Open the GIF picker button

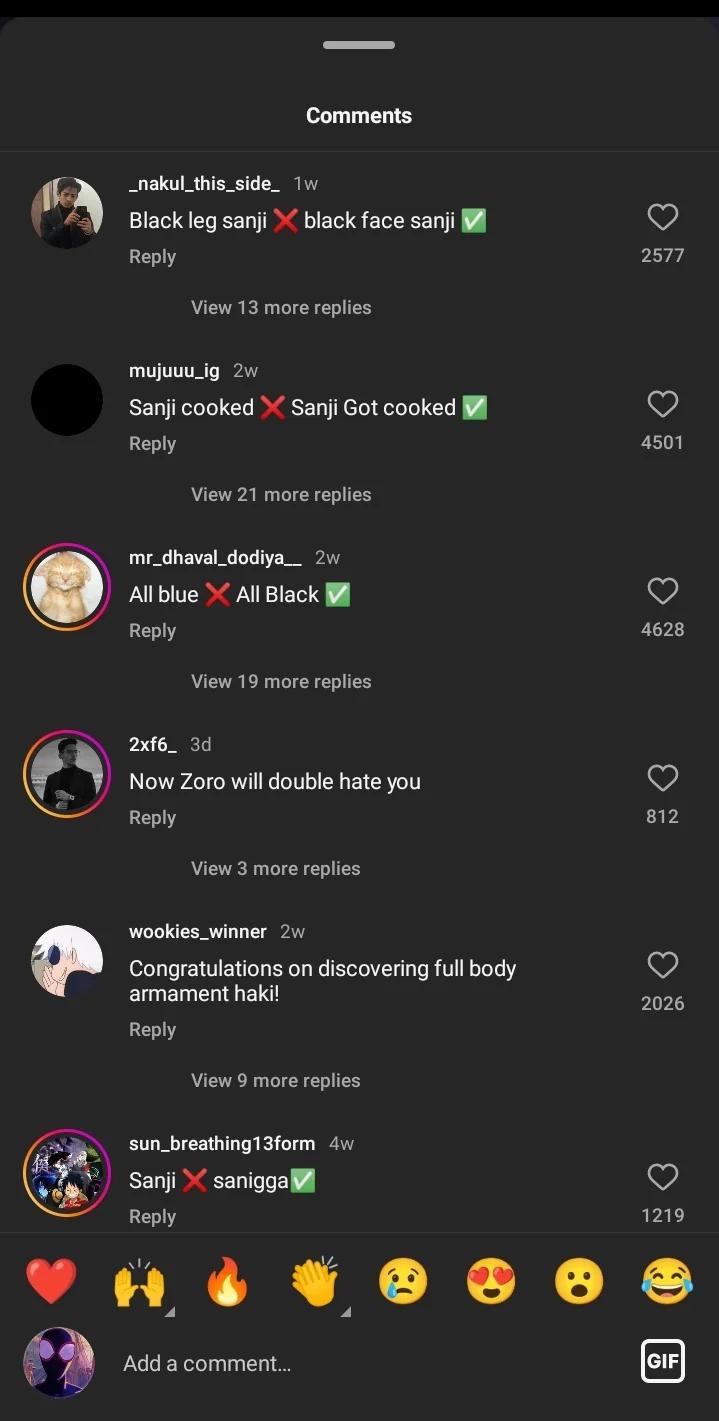pos(662,1360)
